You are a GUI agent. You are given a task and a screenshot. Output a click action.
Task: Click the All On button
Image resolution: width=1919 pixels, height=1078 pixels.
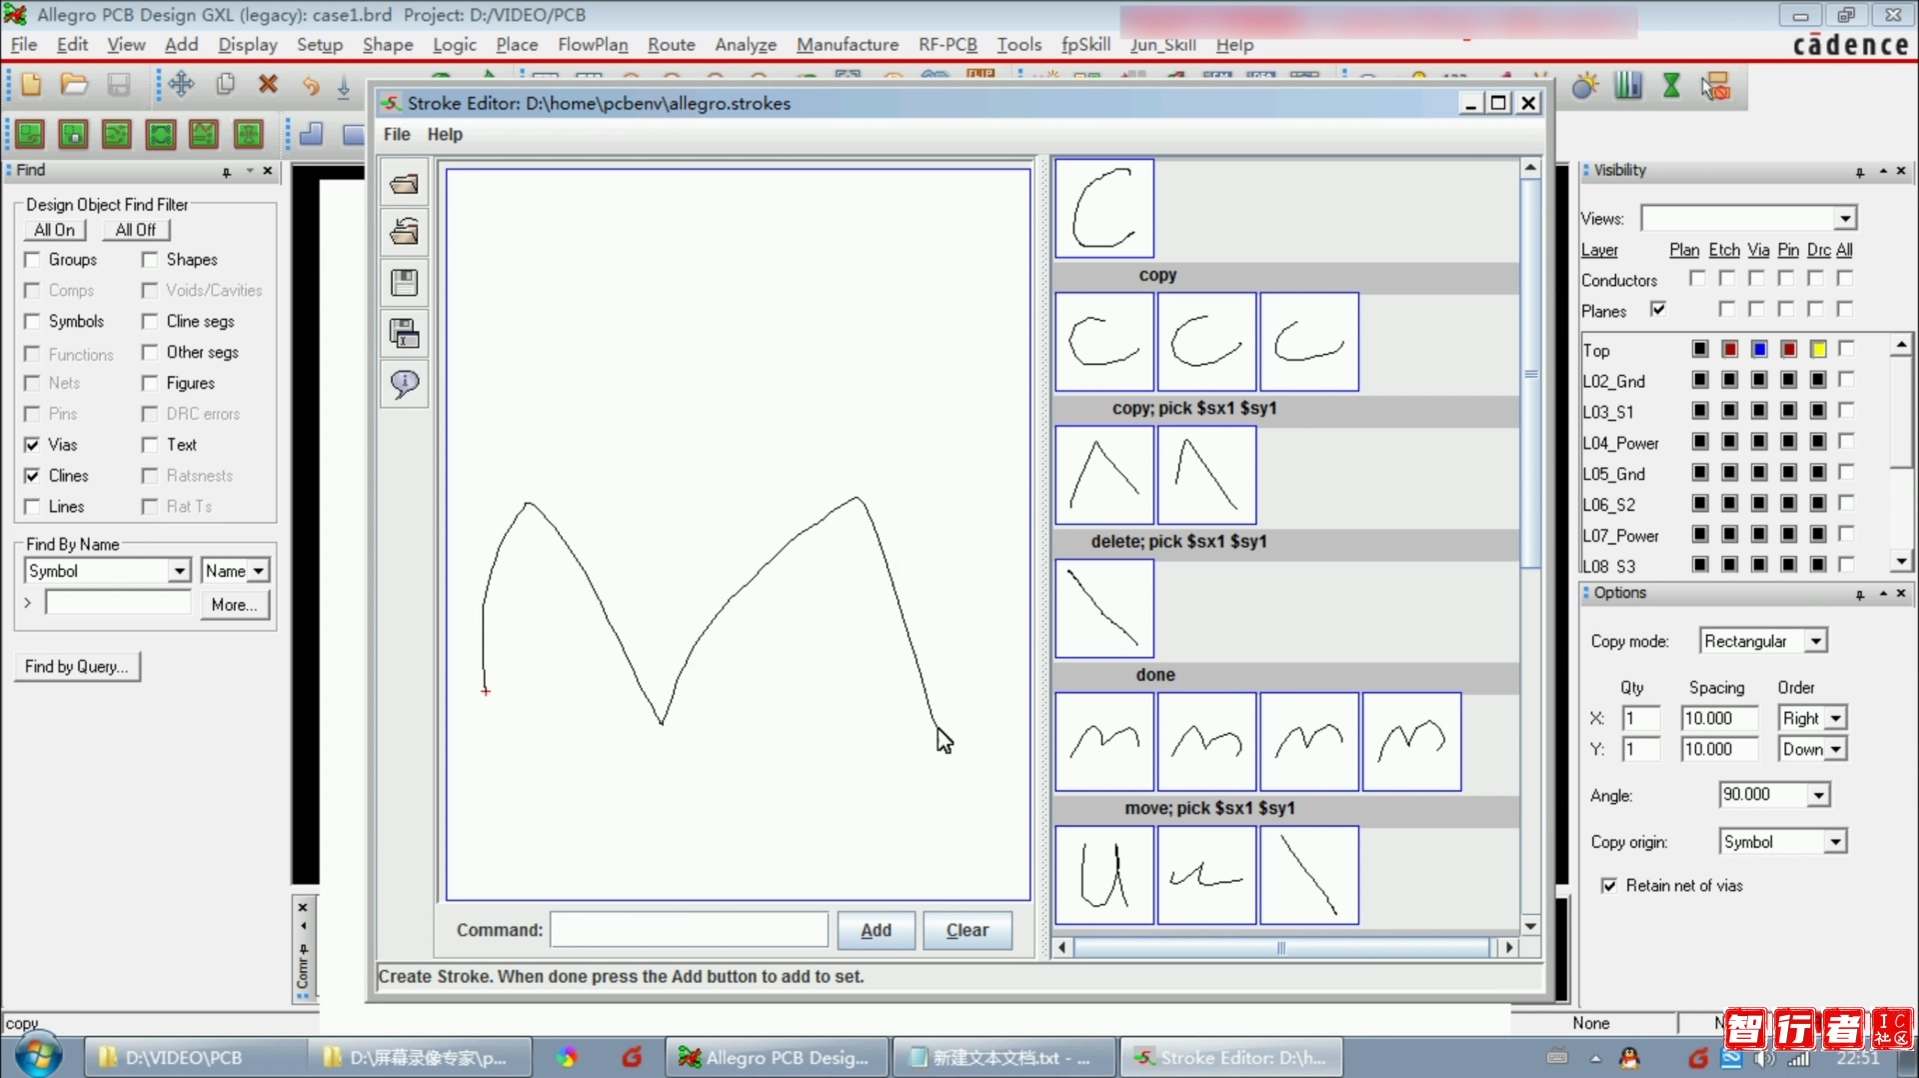coord(54,230)
